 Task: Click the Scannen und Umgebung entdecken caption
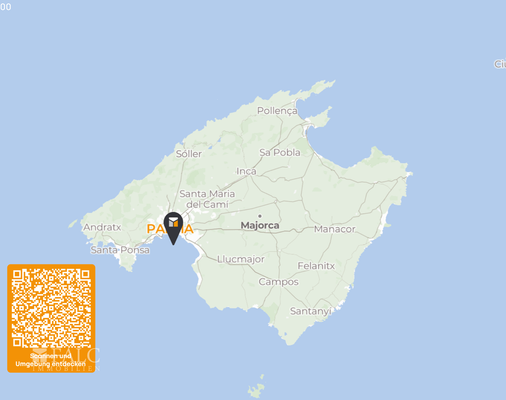click(x=51, y=360)
